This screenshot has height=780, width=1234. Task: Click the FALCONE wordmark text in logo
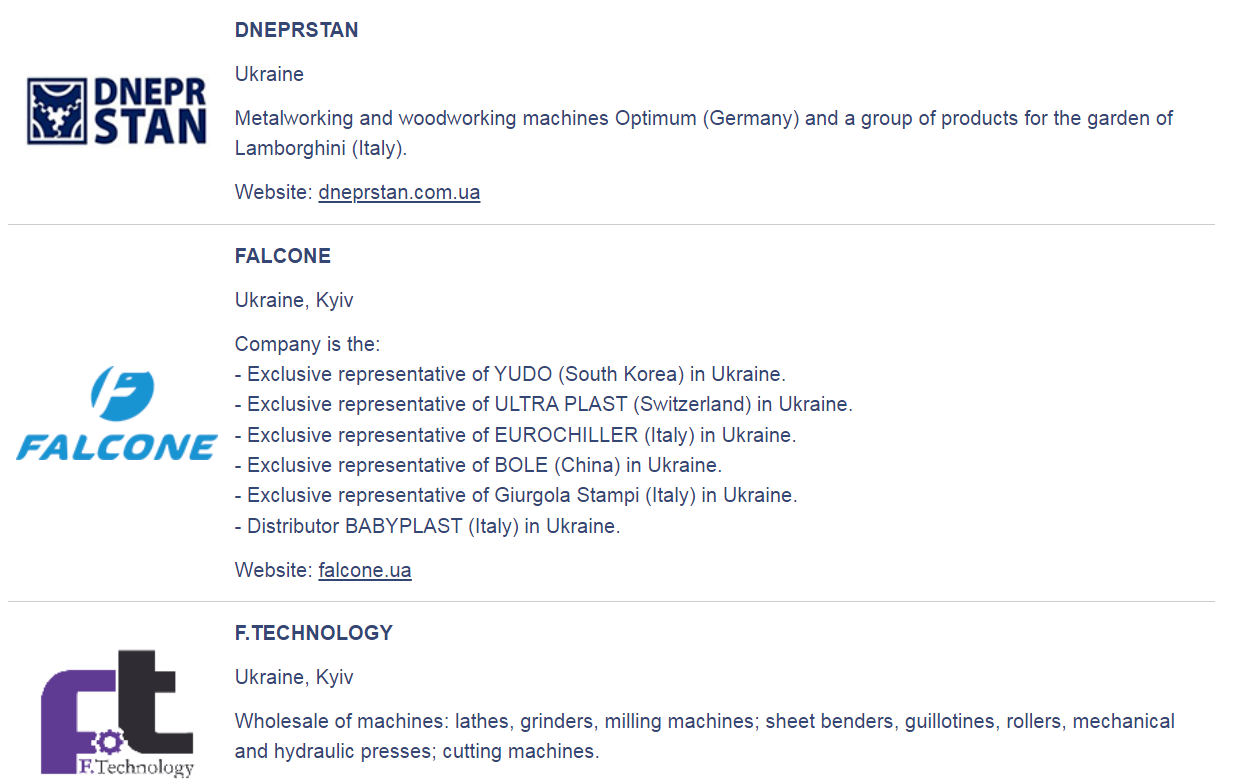pyautogui.click(x=117, y=446)
